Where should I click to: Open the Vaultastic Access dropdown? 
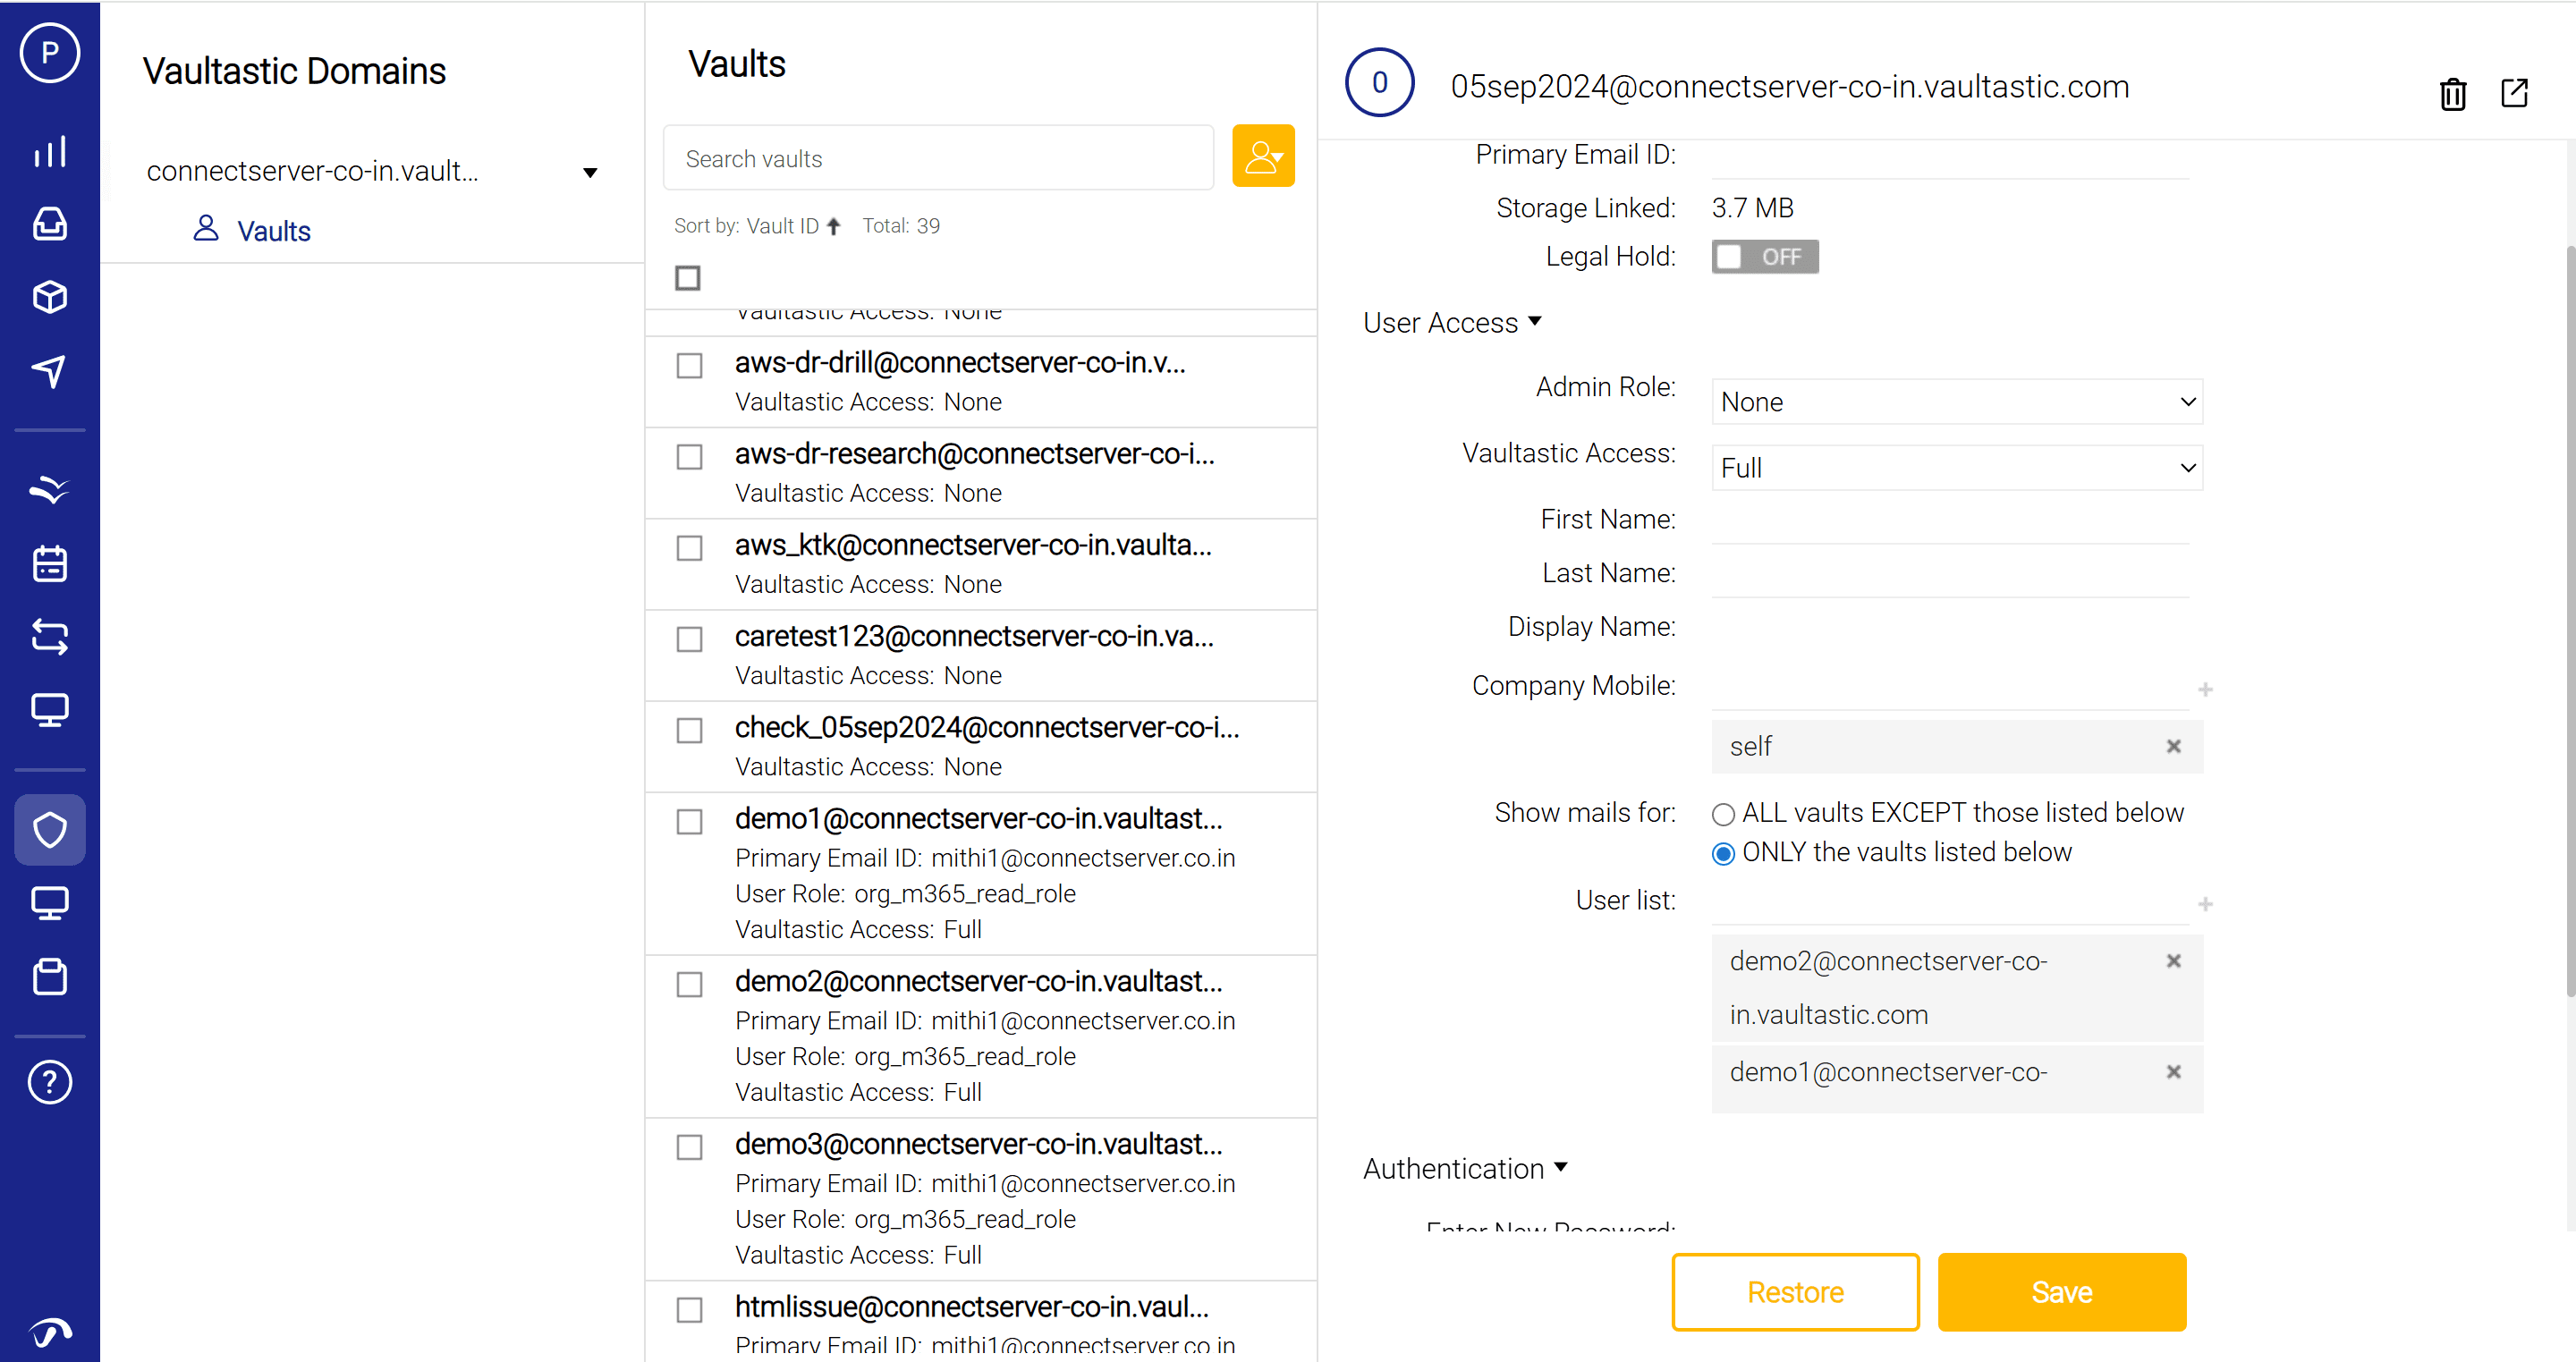[x=1956, y=468]
